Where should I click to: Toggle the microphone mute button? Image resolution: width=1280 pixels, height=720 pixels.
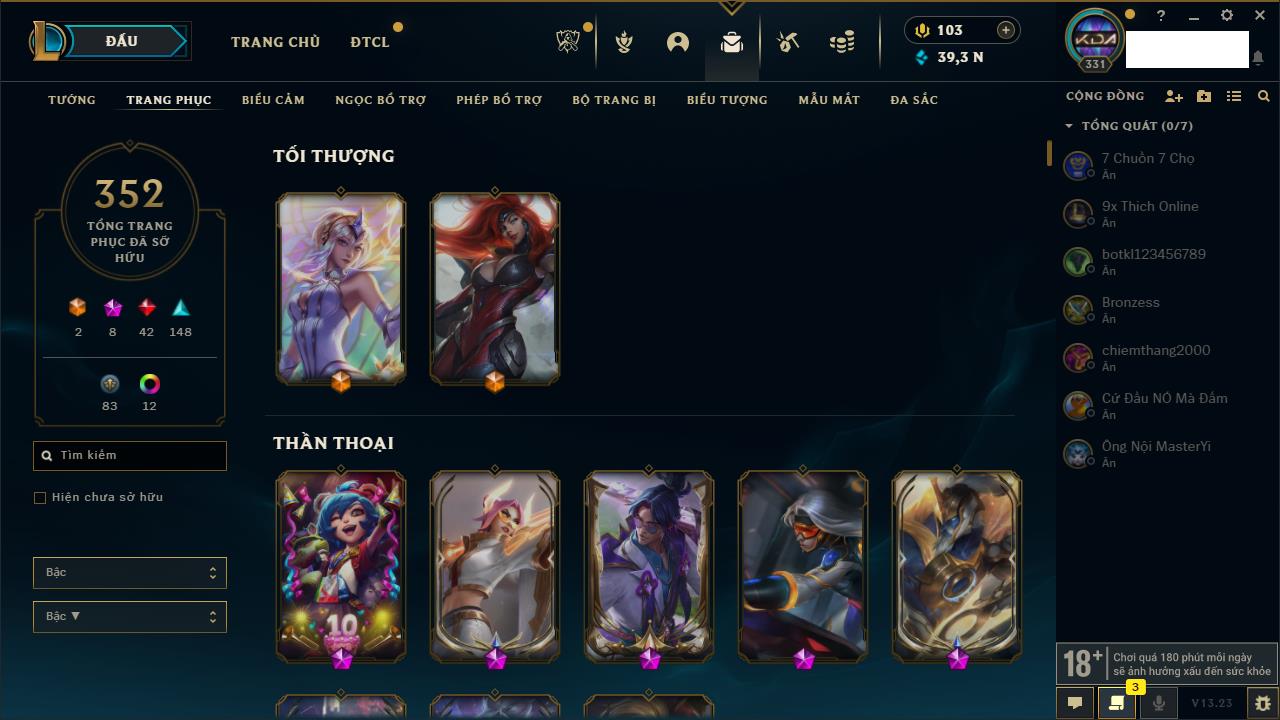click(x=1158, y=703)
